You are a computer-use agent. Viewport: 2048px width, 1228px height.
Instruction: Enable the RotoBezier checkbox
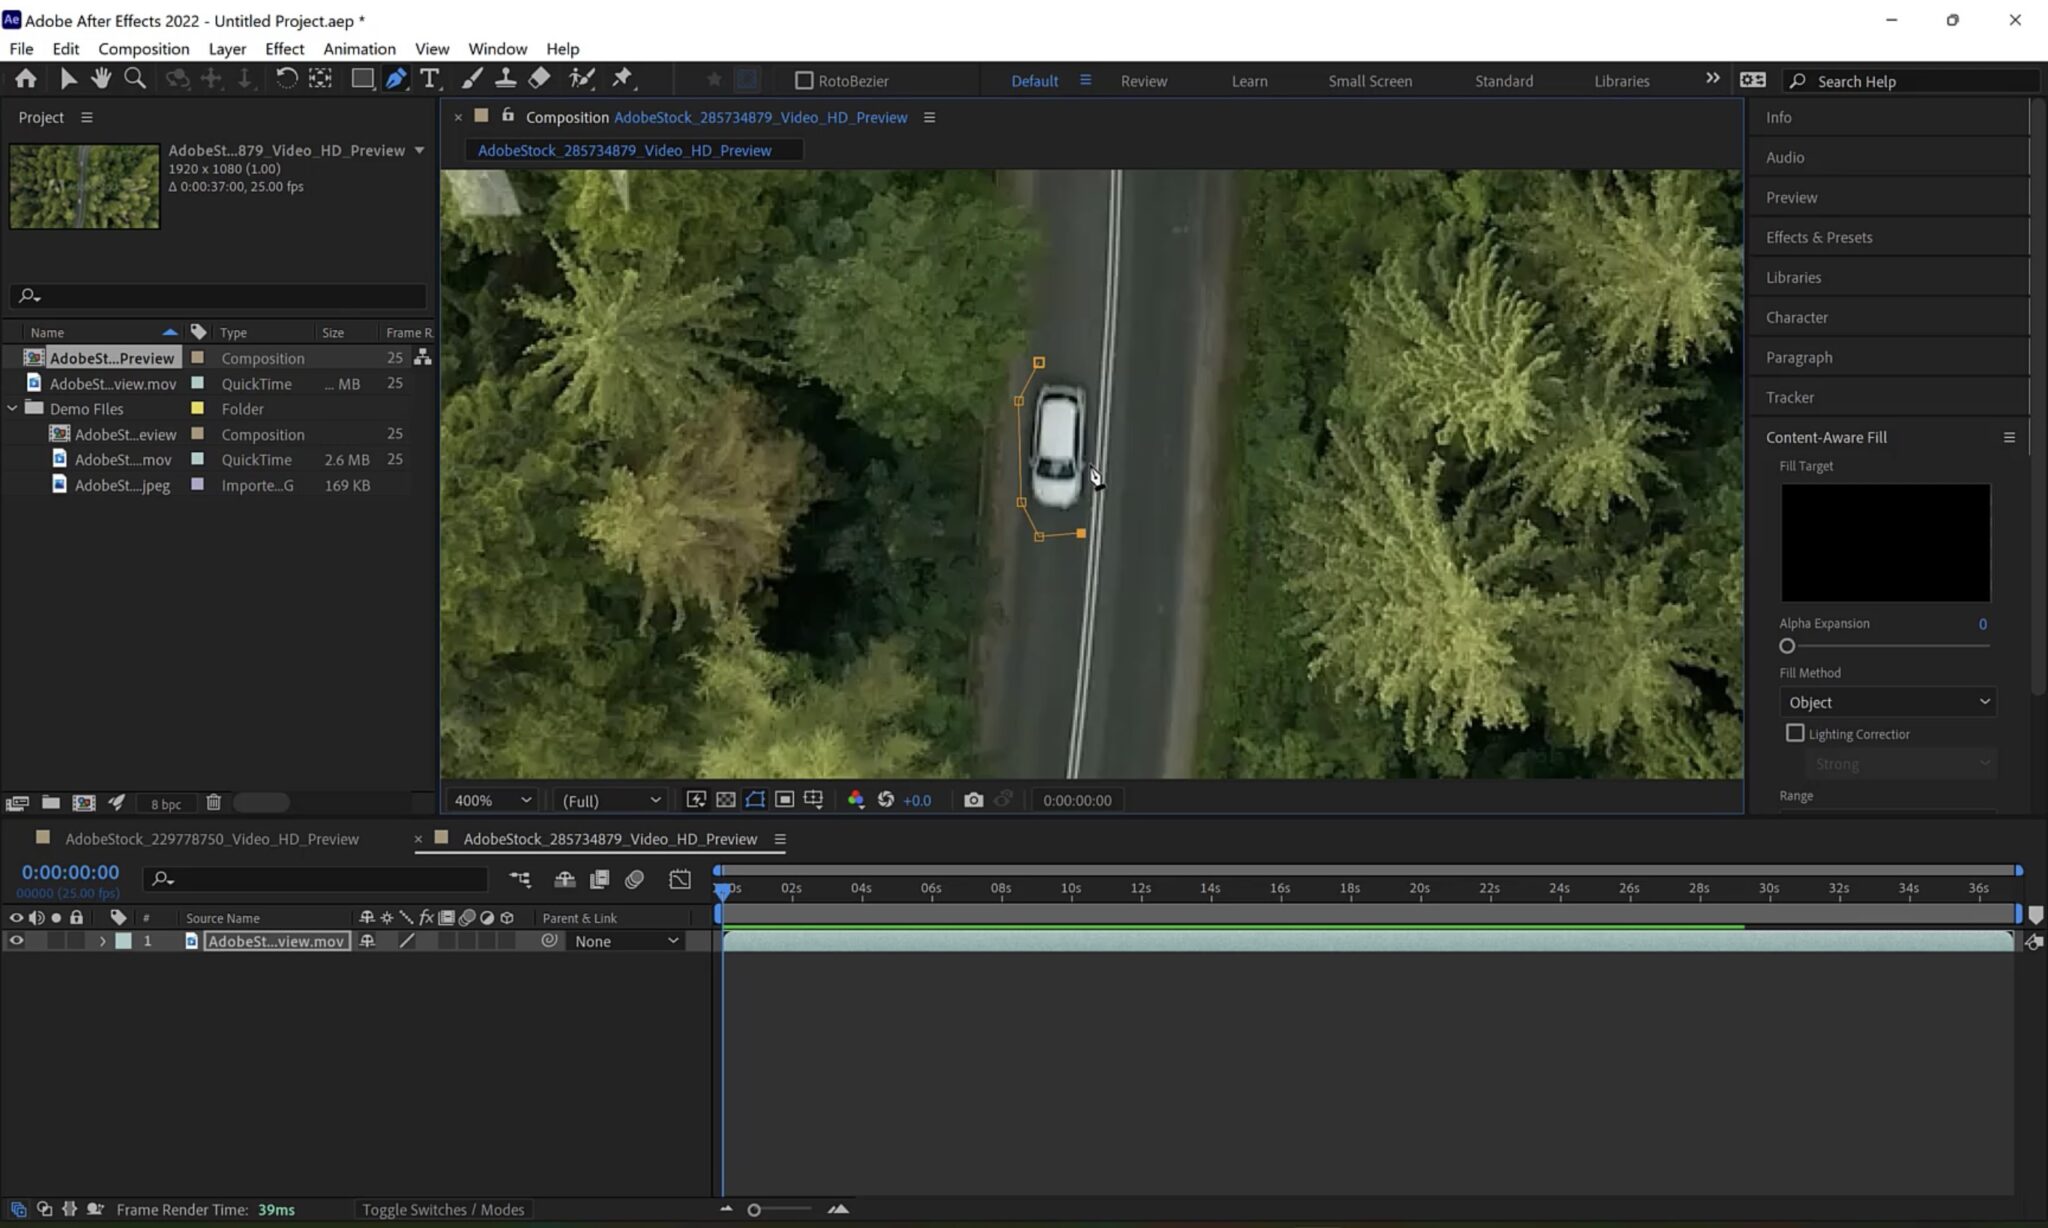point(806,80)
